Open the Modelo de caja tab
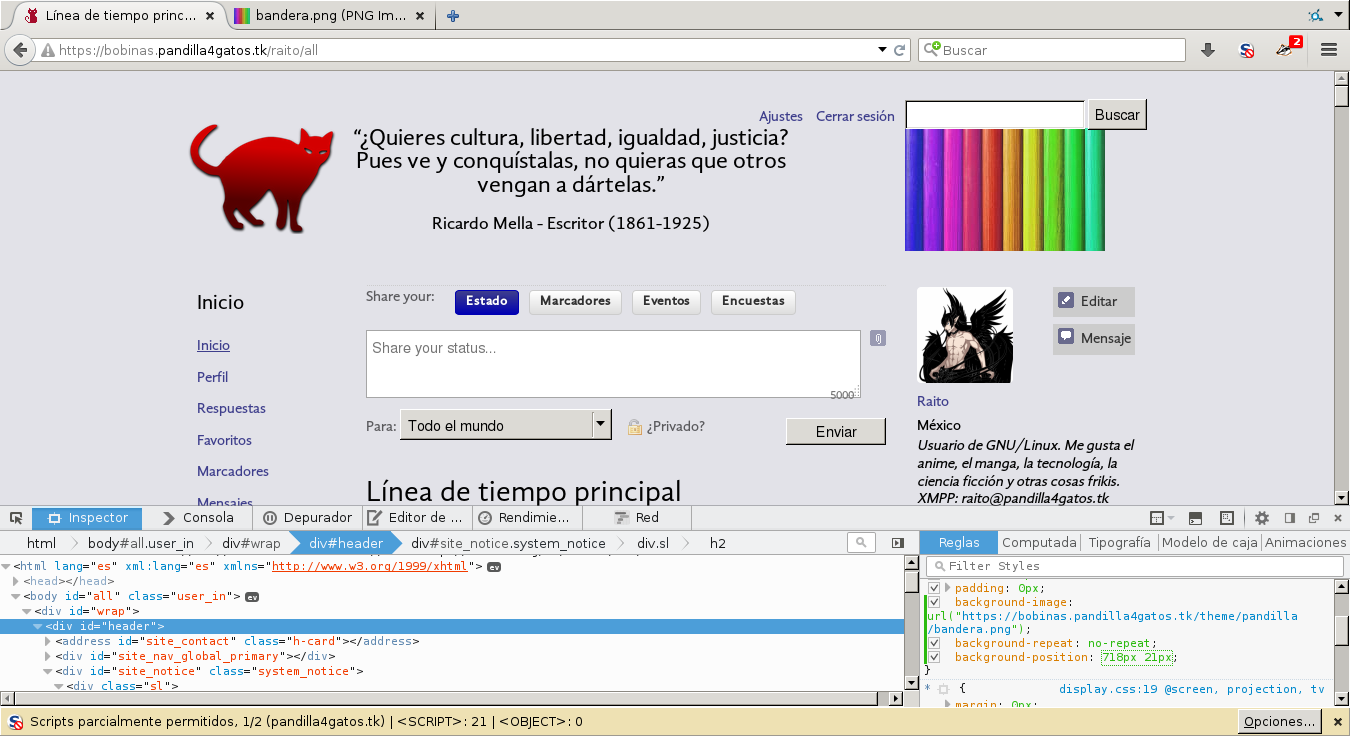Image resolution: width=1350 pixels, height=736 pixels. (x=1209, y=542)
